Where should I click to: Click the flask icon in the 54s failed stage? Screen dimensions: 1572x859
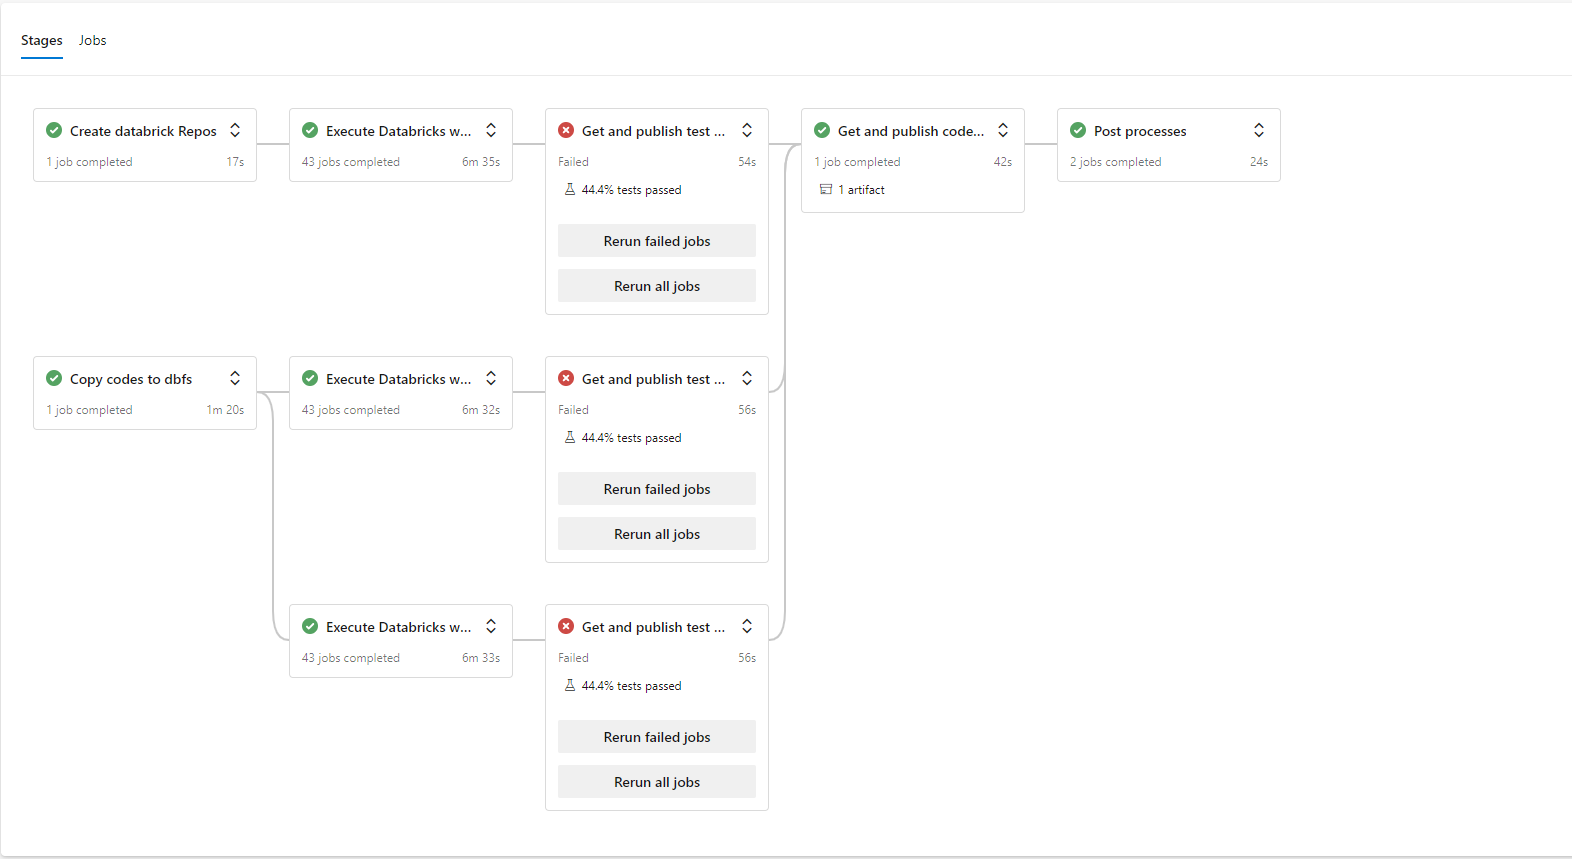(x=570, y=189)
